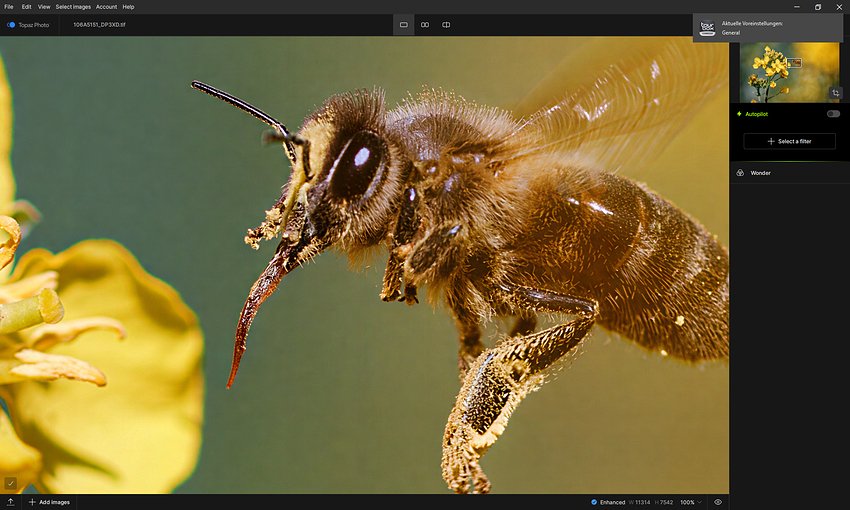Open the View menu

click(44, 7)
